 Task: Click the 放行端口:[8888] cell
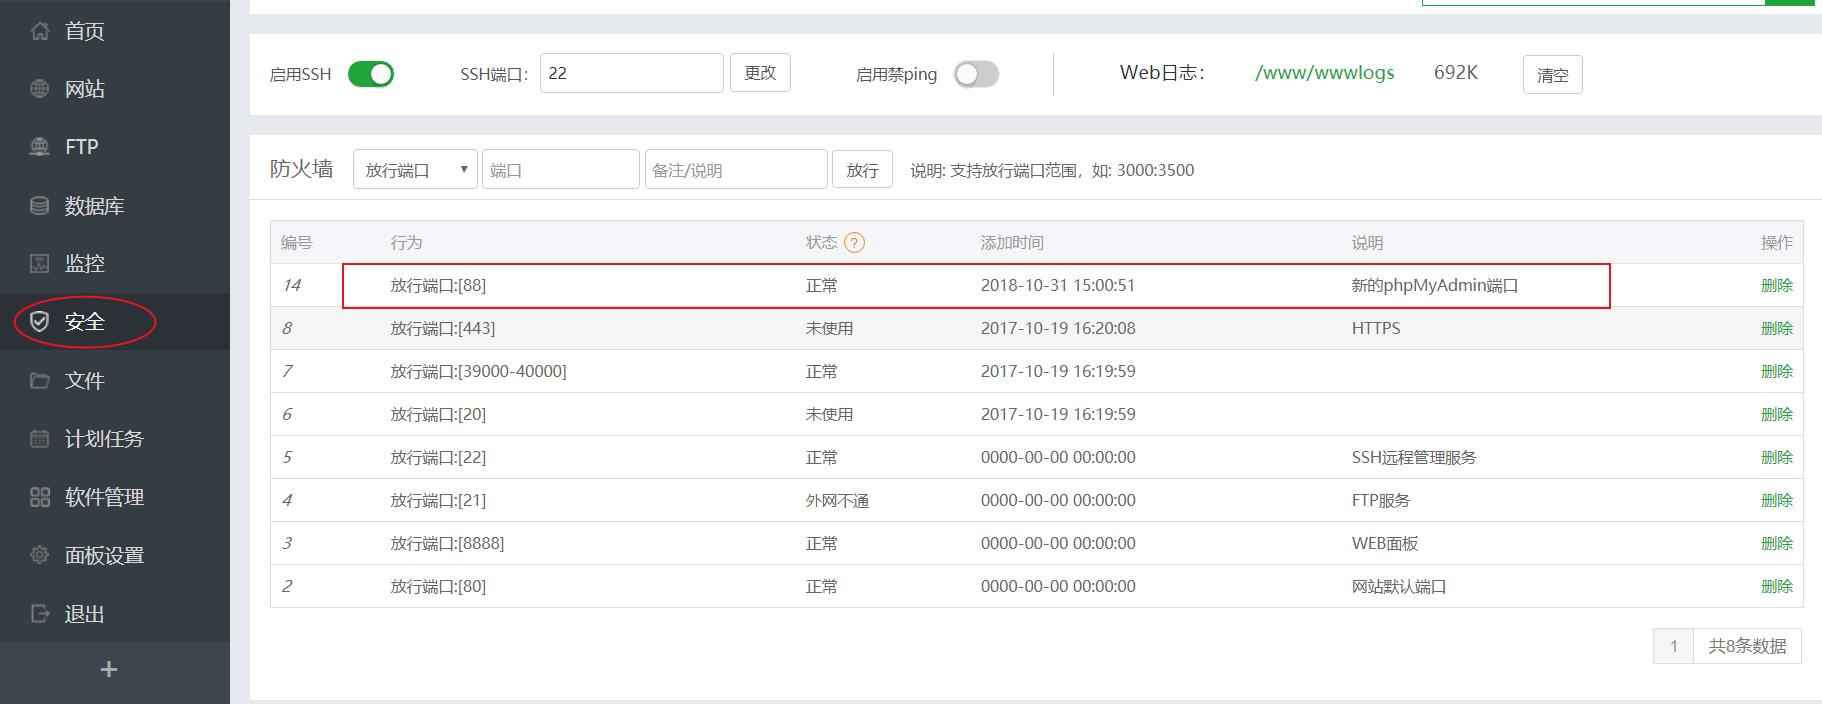[x=447, y=543]
